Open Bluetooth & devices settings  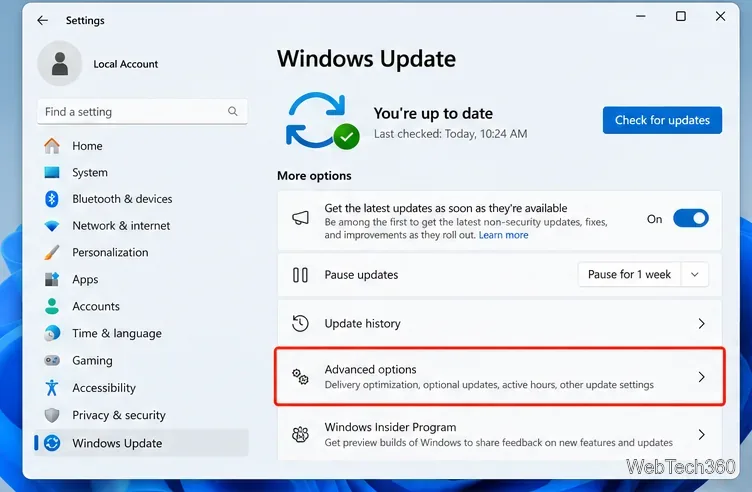pyautogui.click(x=142, y=199)
